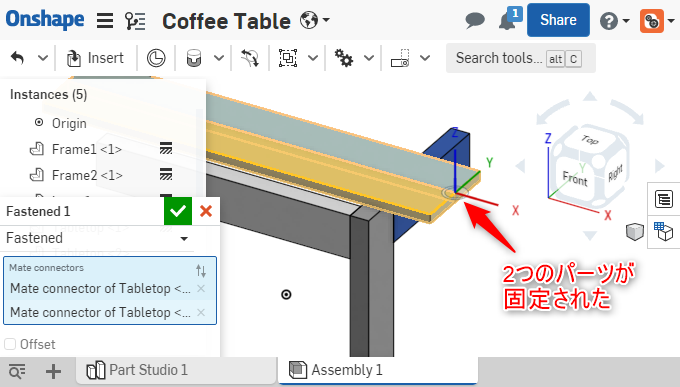The image size is (680, 387).
Task: Open the feature tree configuration icon
Action: (135, 20)
